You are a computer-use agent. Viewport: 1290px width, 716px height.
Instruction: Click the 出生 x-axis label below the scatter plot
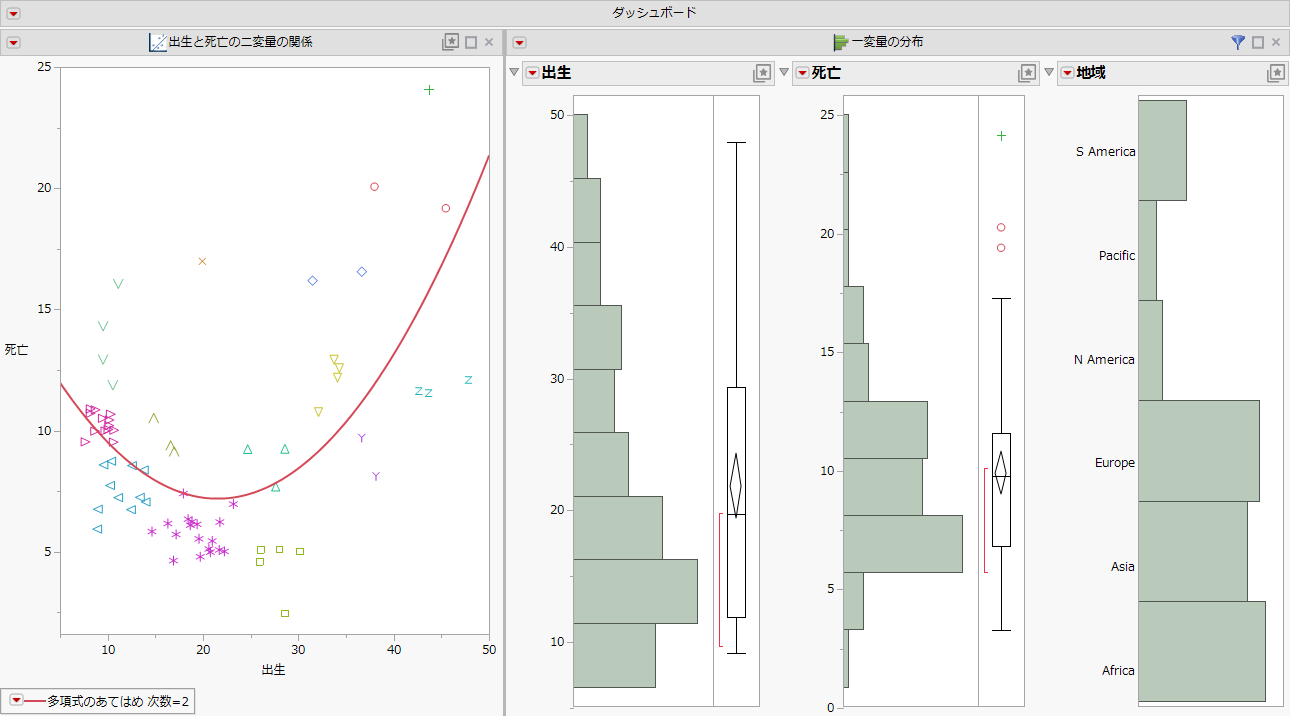(274, 669)
